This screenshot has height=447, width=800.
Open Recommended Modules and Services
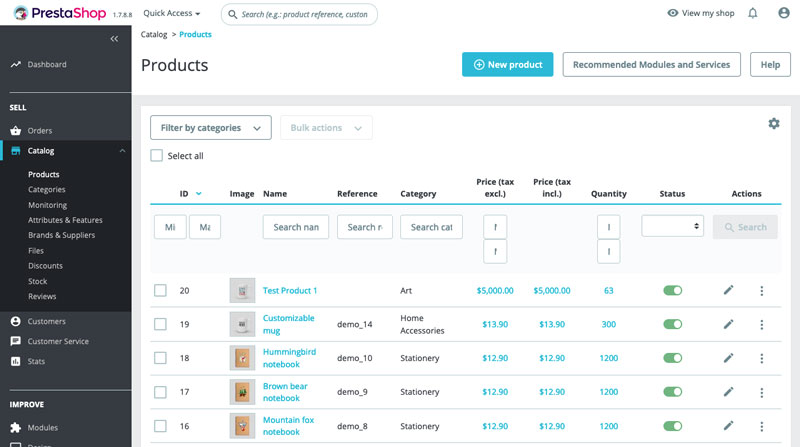pyautogui.click(x=652, y=64)
